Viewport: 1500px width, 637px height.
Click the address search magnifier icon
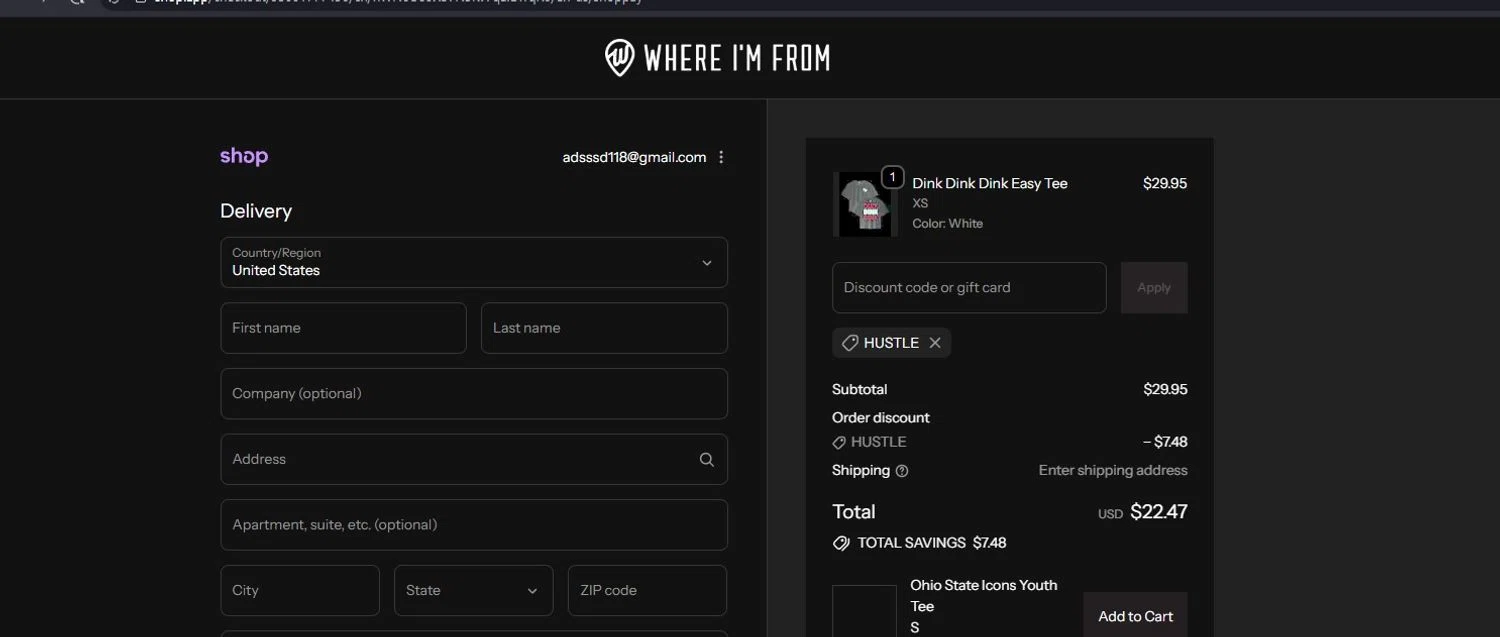point(707,460)
